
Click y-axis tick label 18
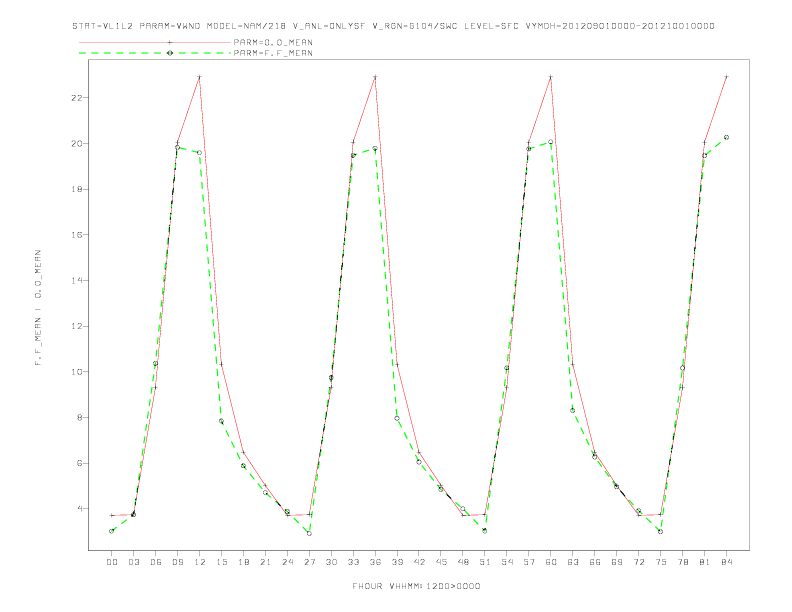point(77,189)
